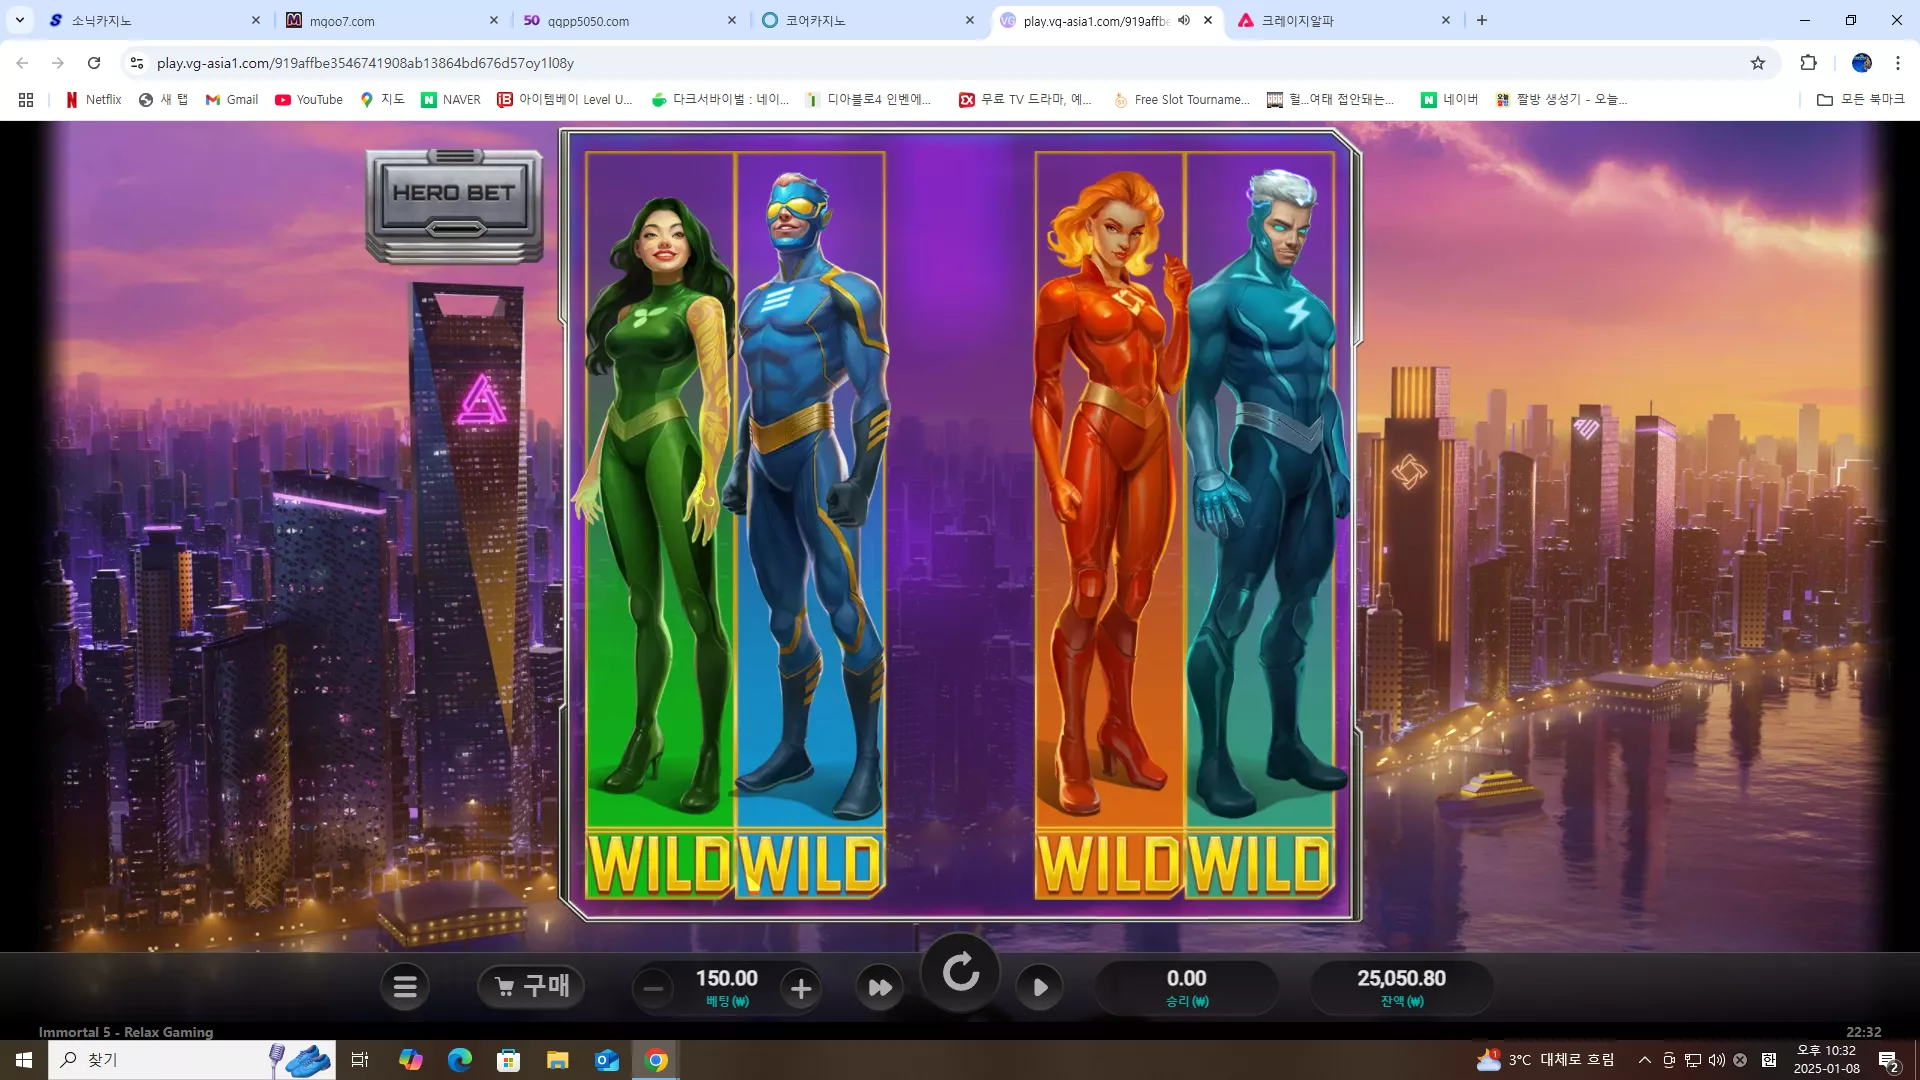Image resolution: width=1920 pixels, height=1080 pixels.
Task: Open Microsoft Store from the taskbar
Action: [x=509, y=1060]
